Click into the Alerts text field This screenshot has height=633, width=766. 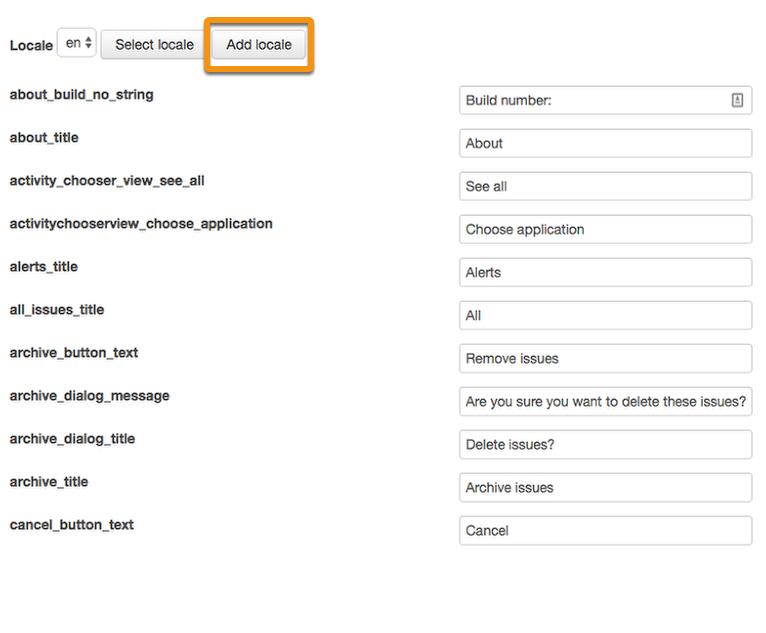(605, 272)
